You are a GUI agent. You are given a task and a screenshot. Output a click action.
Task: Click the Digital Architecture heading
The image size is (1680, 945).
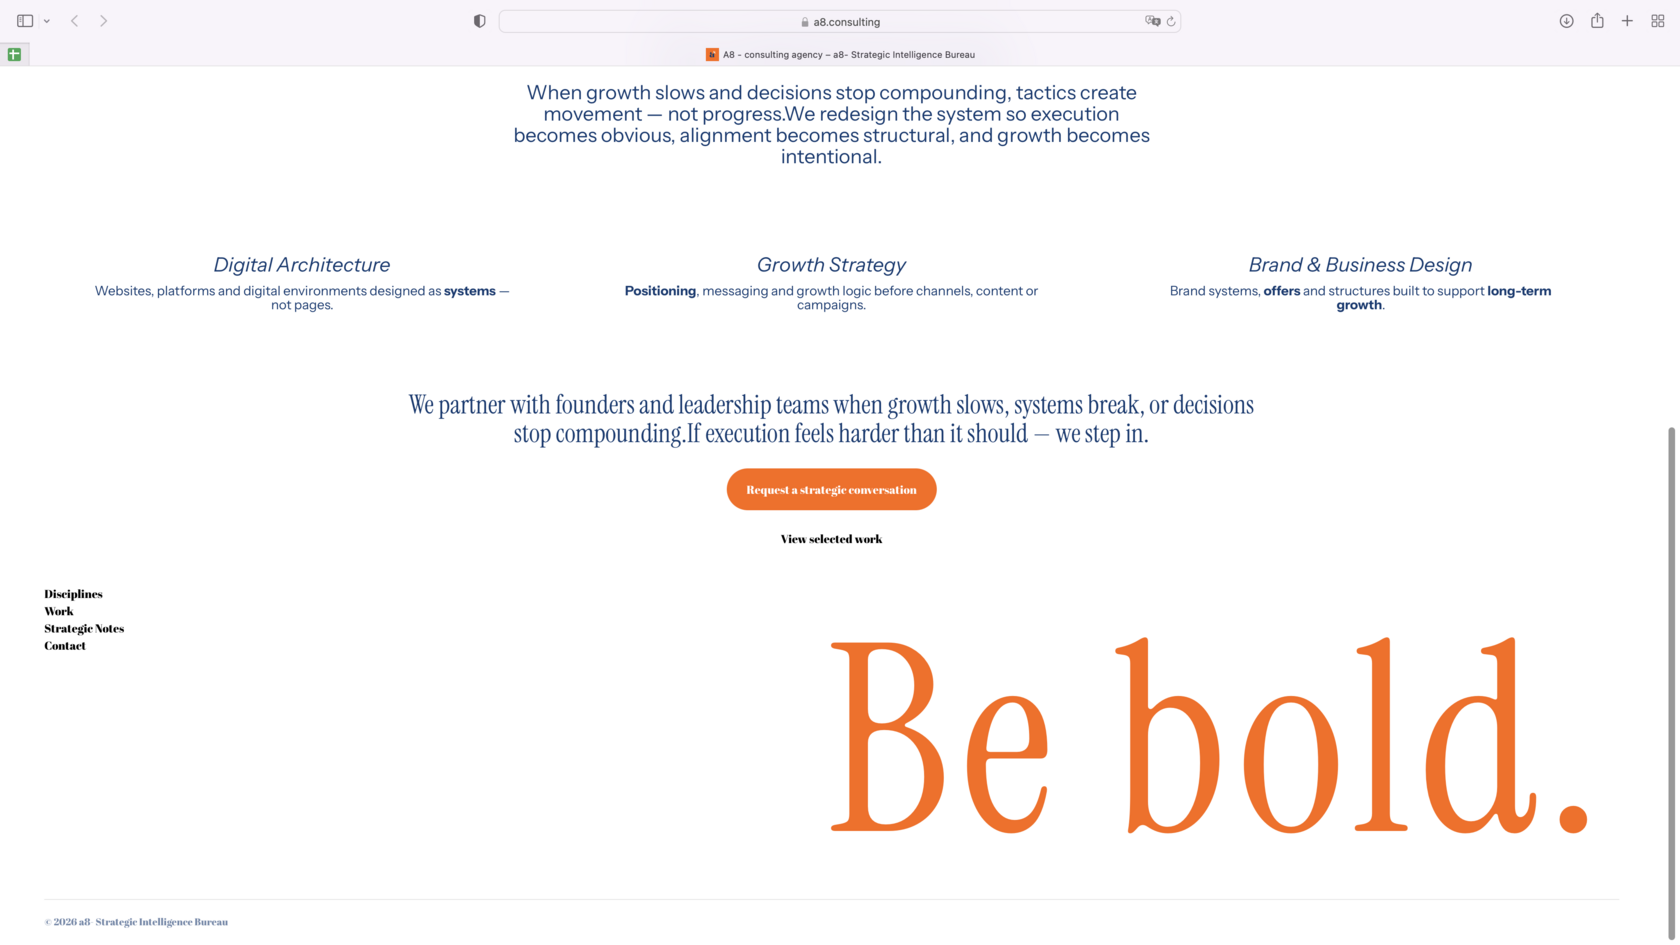point(302,265)
